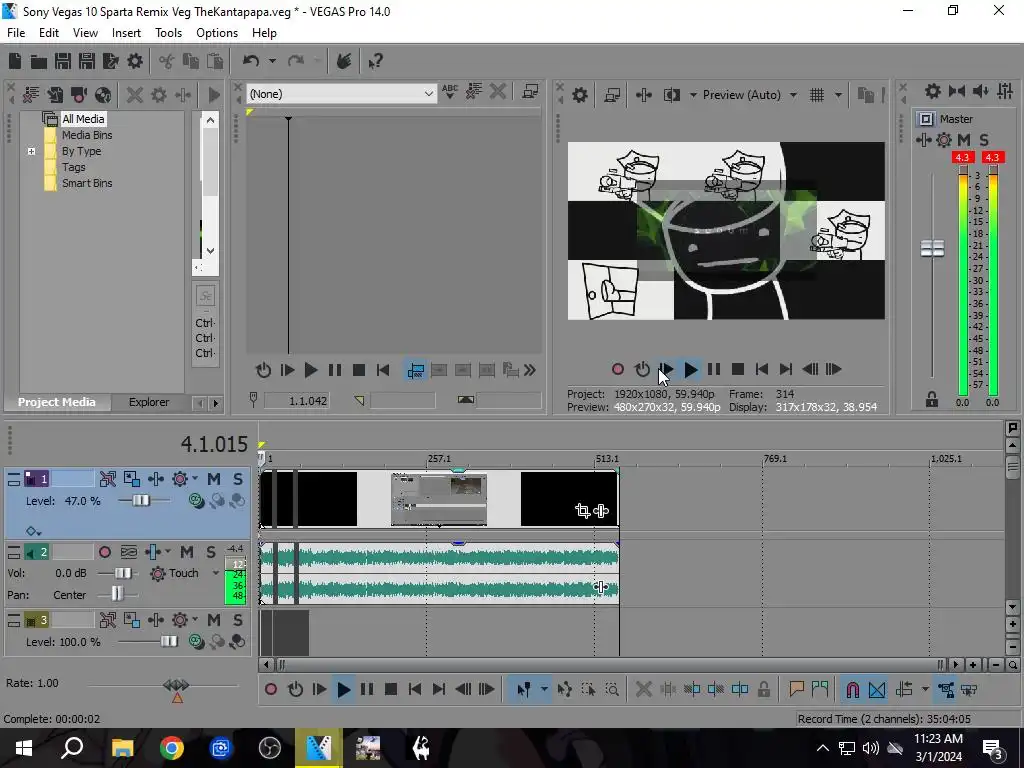Select the Envelope Edit tool
This screenshot has height=768, width=1024.
(x=565, y=689)
